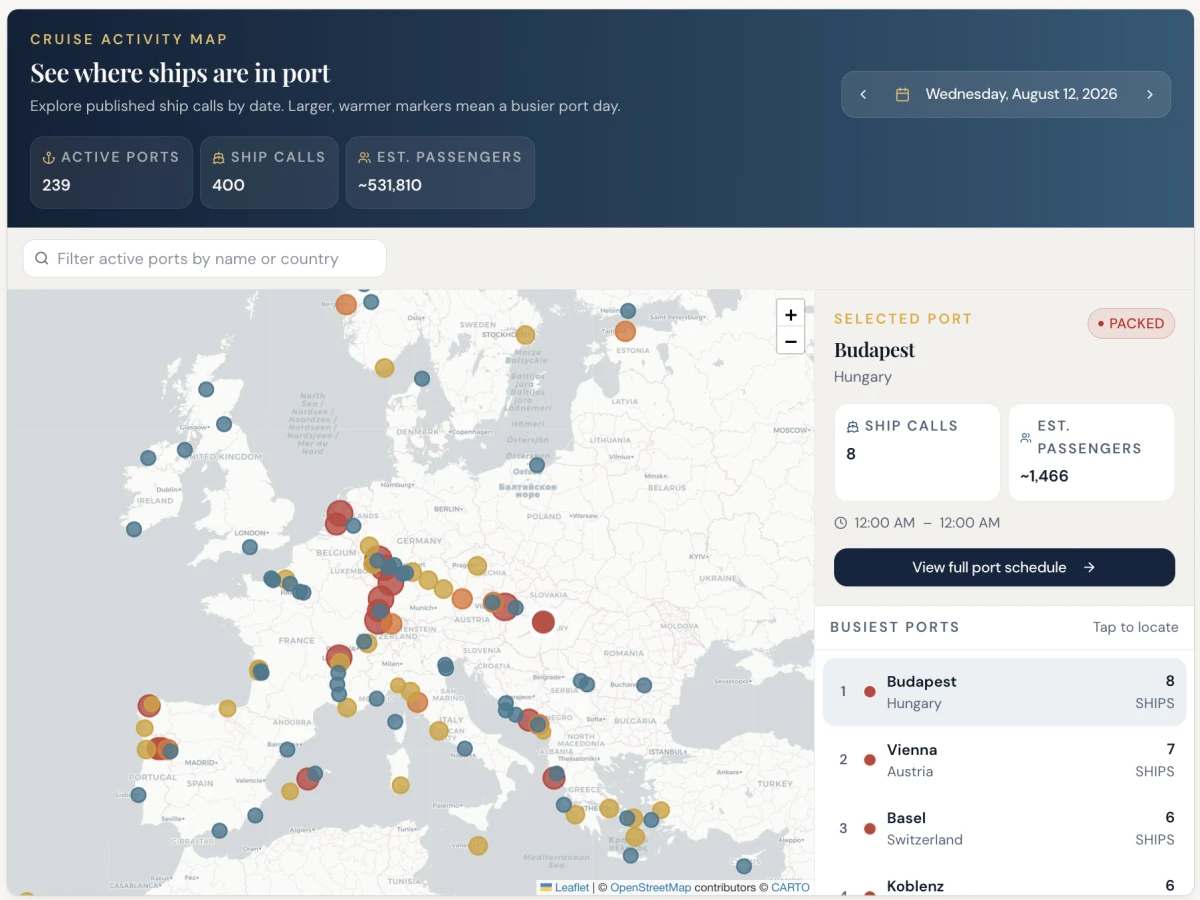Click the blue marker in the Baltic Sea
The height and width of the screenshot is (900, 1200).
pos(537,465)
